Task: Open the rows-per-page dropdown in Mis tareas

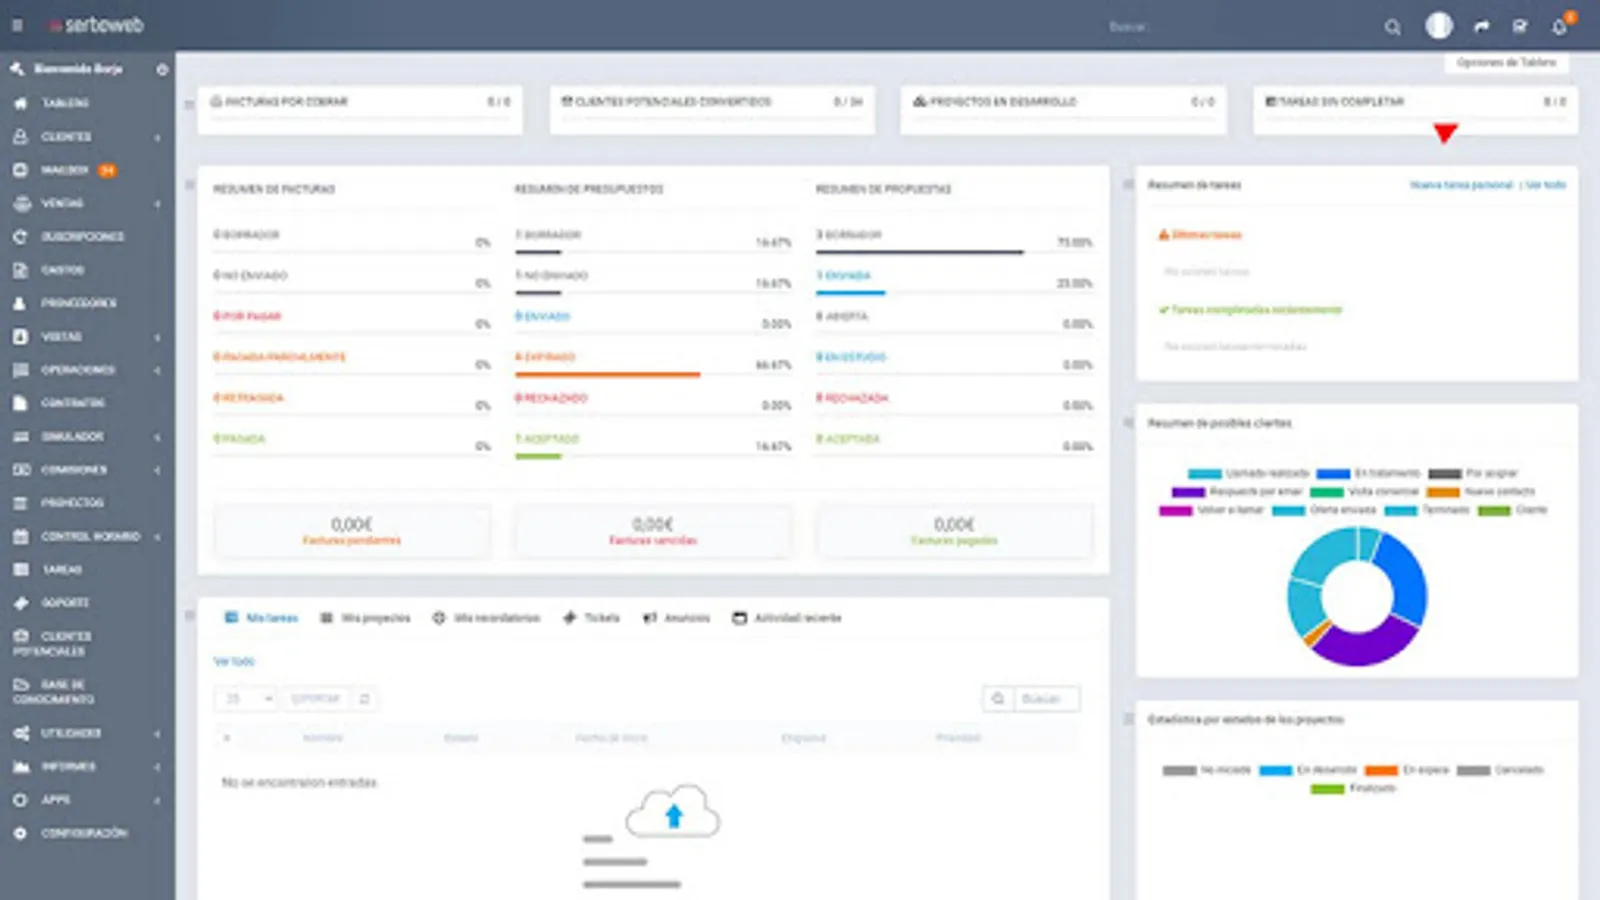Action: [x=247, y=699]
